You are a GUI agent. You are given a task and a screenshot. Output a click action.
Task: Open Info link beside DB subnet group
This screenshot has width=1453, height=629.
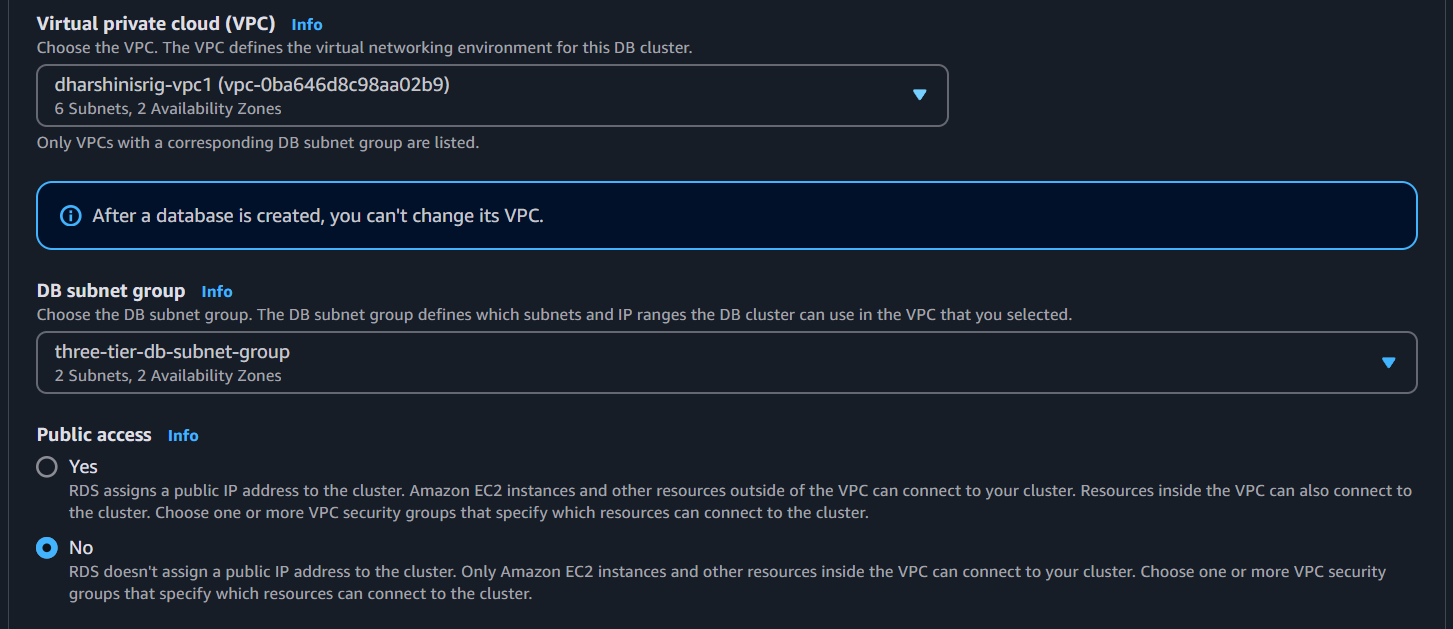tap(217, 291)
